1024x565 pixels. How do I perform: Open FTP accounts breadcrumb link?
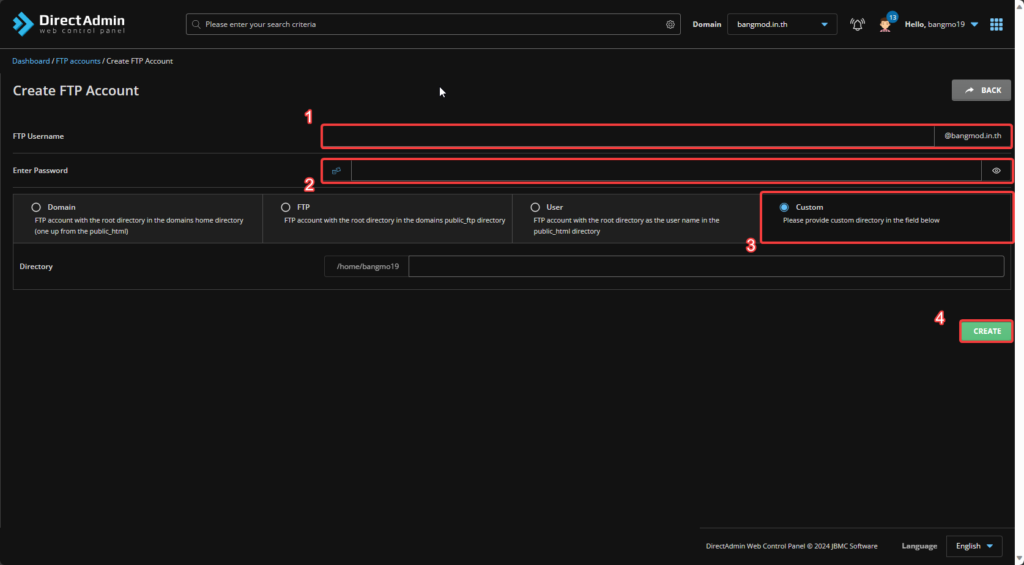point(78,61)
